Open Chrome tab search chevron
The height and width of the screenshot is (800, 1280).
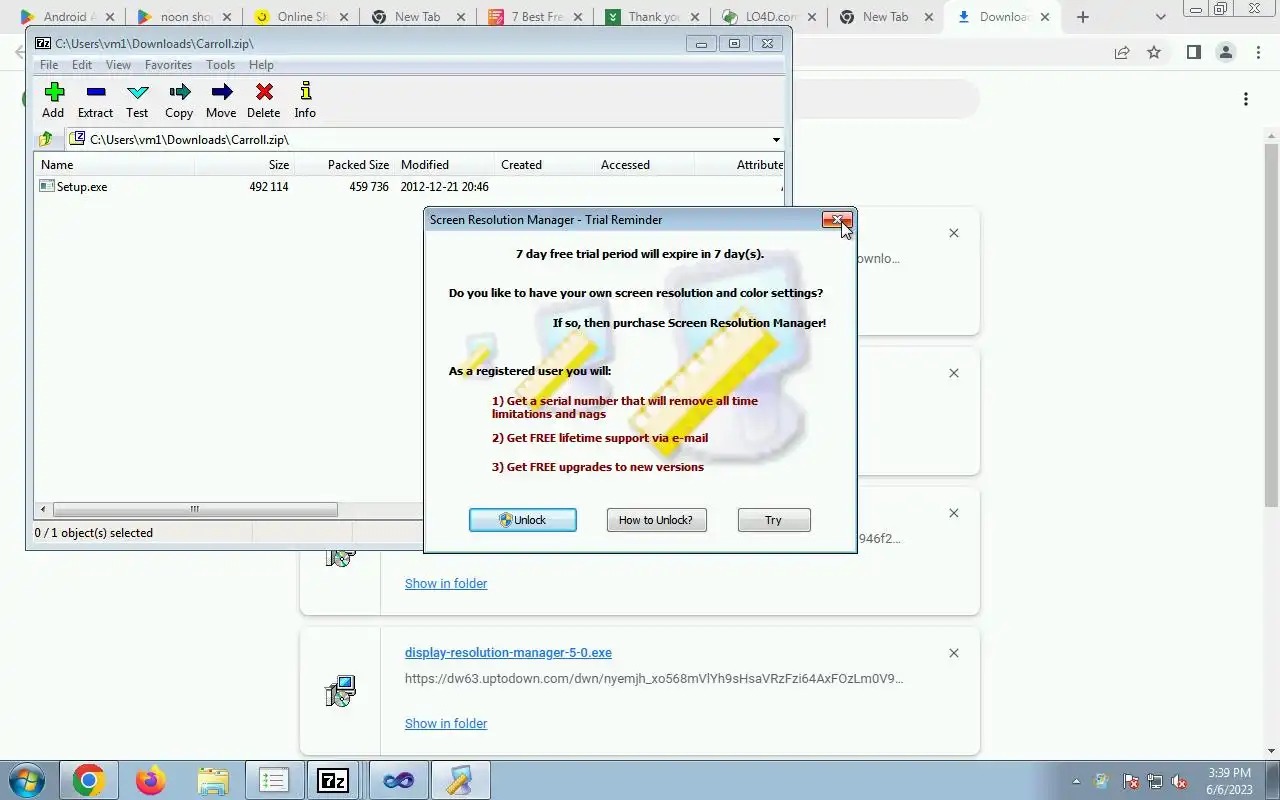coord(1160,17)
